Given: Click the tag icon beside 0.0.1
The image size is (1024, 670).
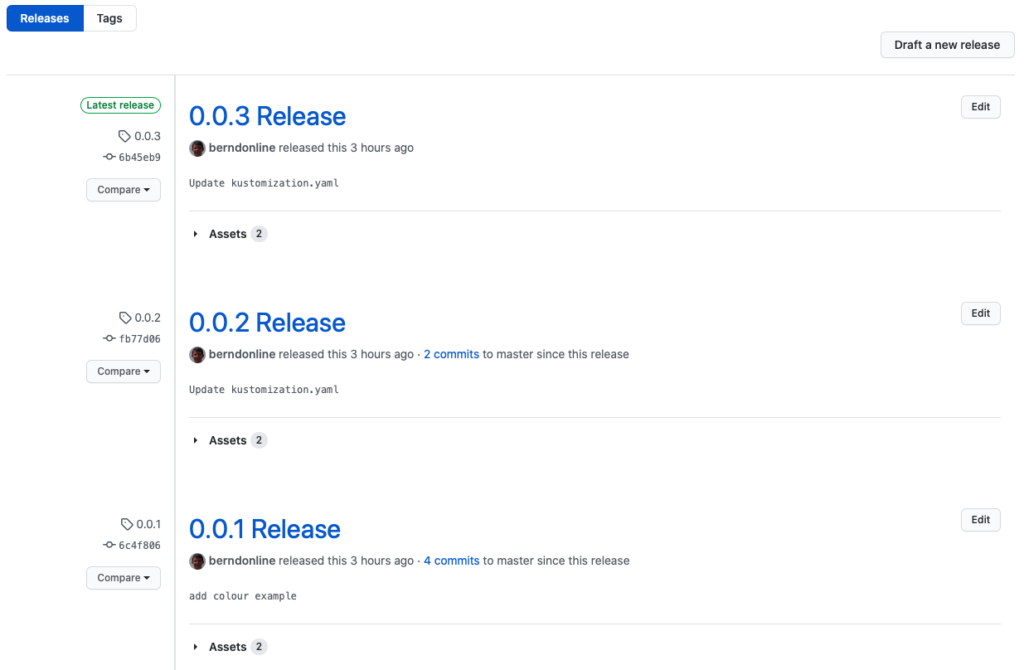Looking at the screenshot, I should tap(126, 523).
